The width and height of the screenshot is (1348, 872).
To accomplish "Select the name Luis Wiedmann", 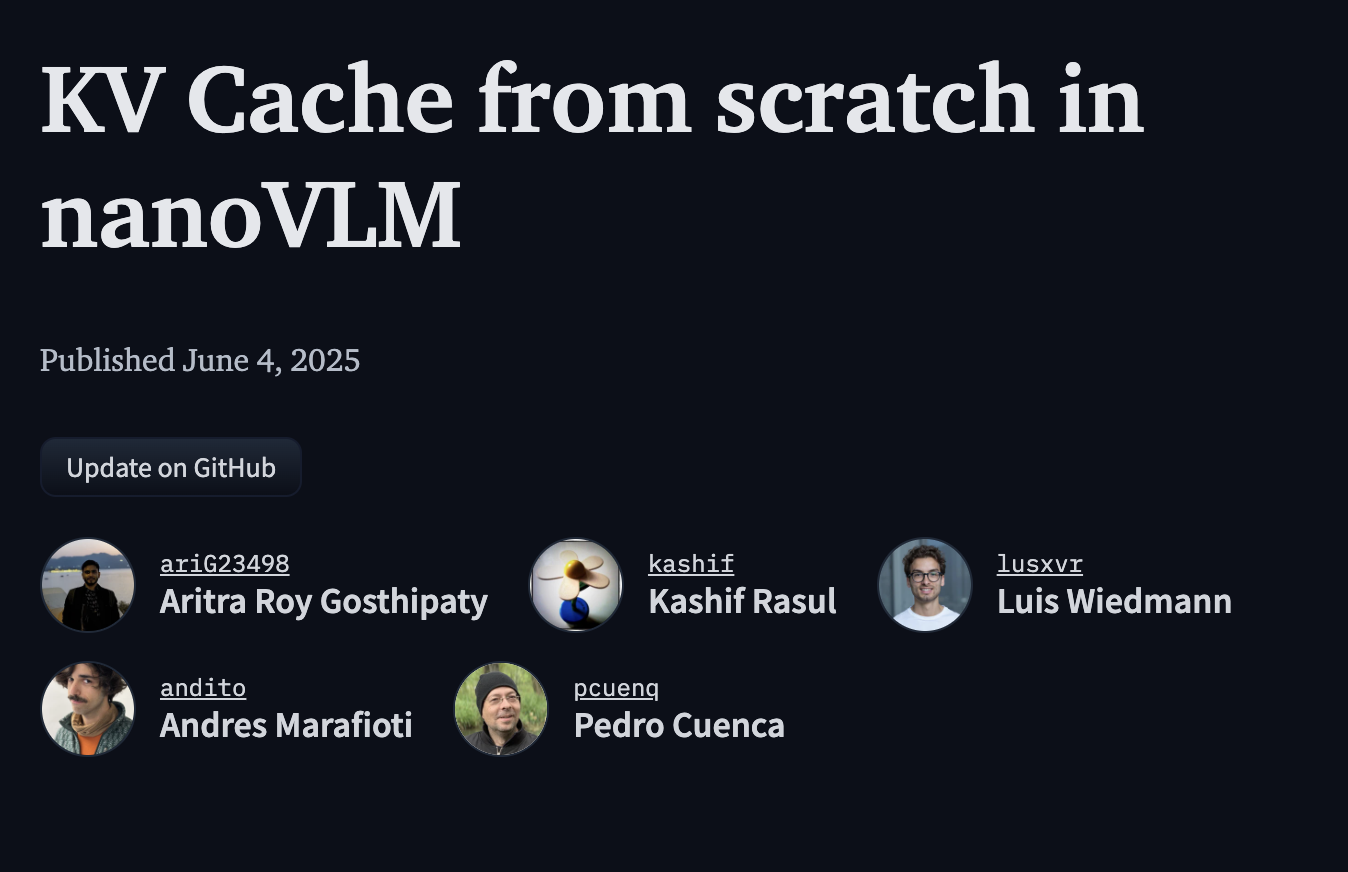I will tap(1114, 602).
